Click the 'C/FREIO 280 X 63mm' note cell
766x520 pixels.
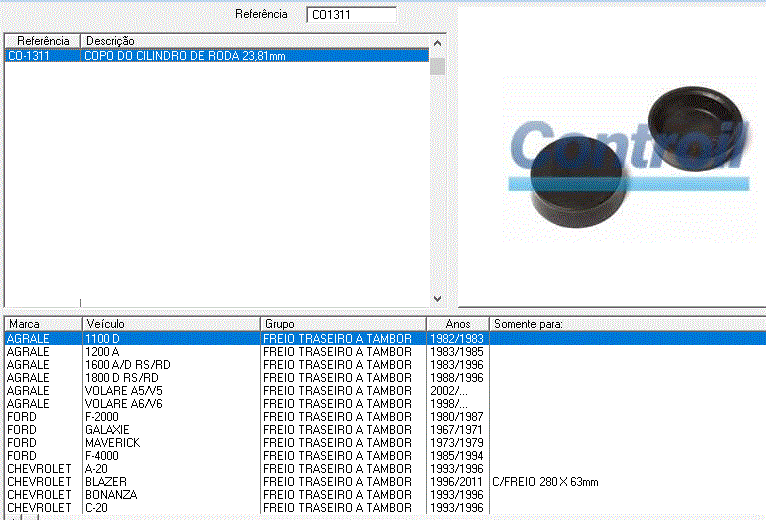pos(545,482)
